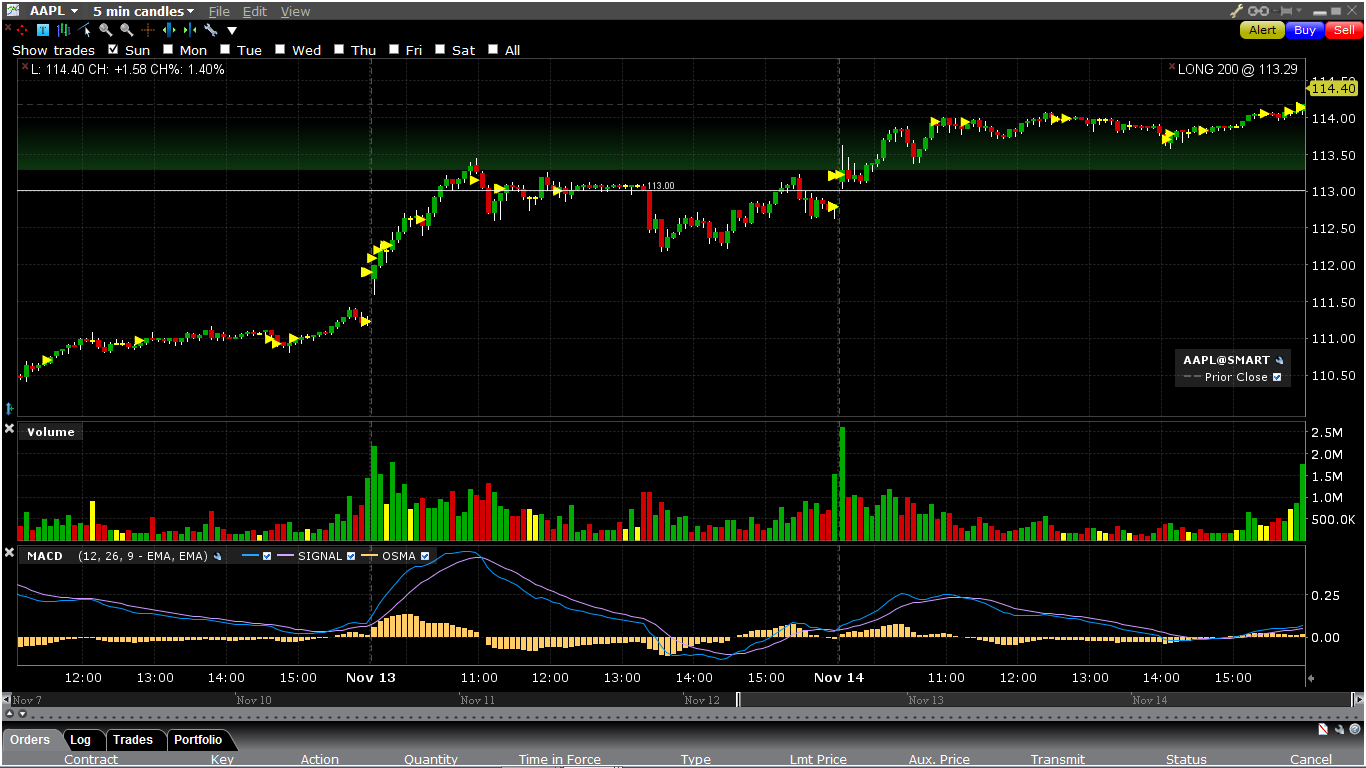
Task: Click the Lmt Price column header
Action: point(818,760)
